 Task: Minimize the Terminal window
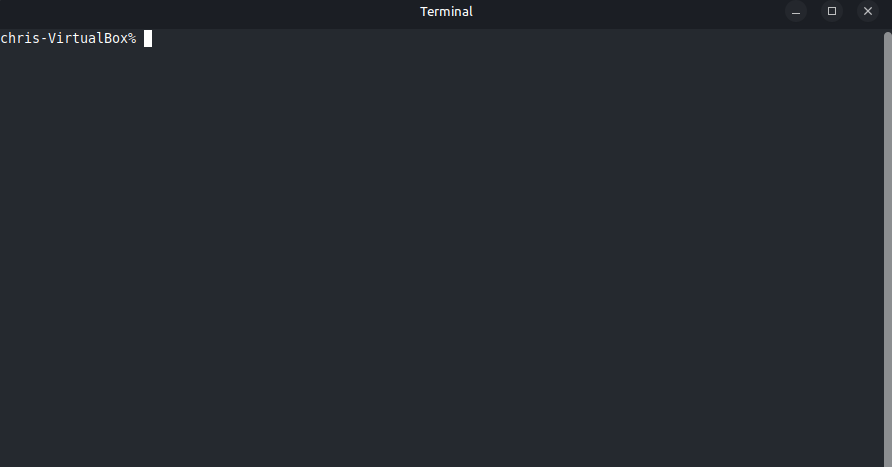pyautogui.click(x=796, y=11)
